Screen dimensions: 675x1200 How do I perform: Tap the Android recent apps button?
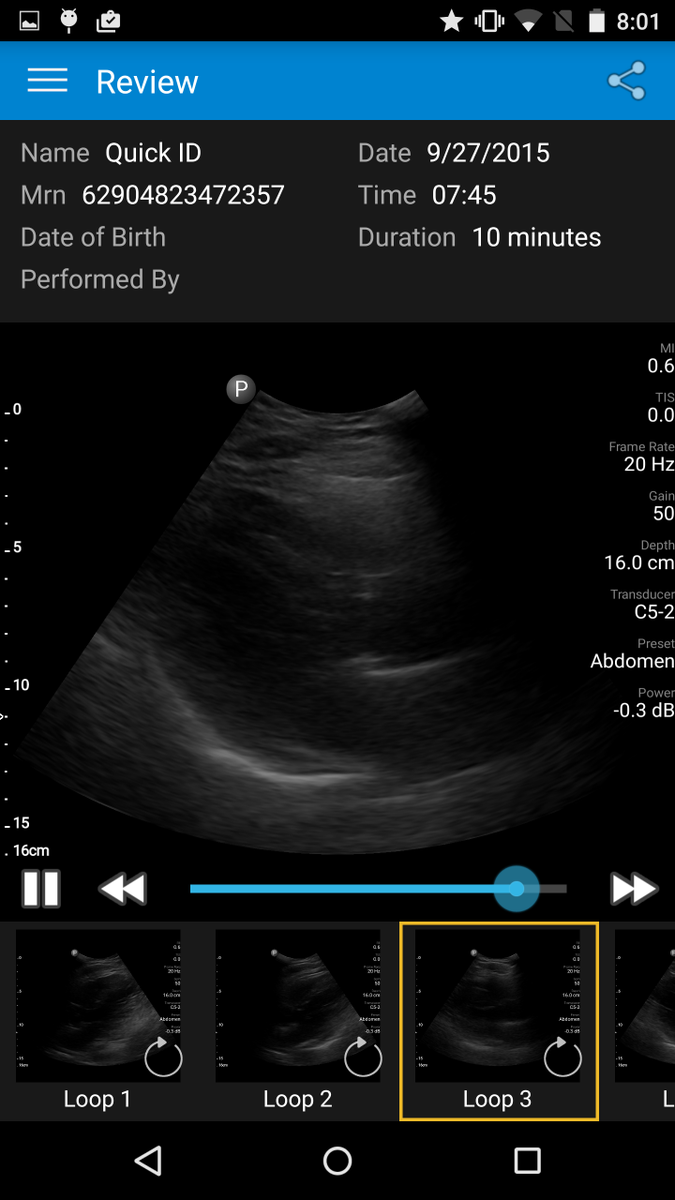point(527,1160)
